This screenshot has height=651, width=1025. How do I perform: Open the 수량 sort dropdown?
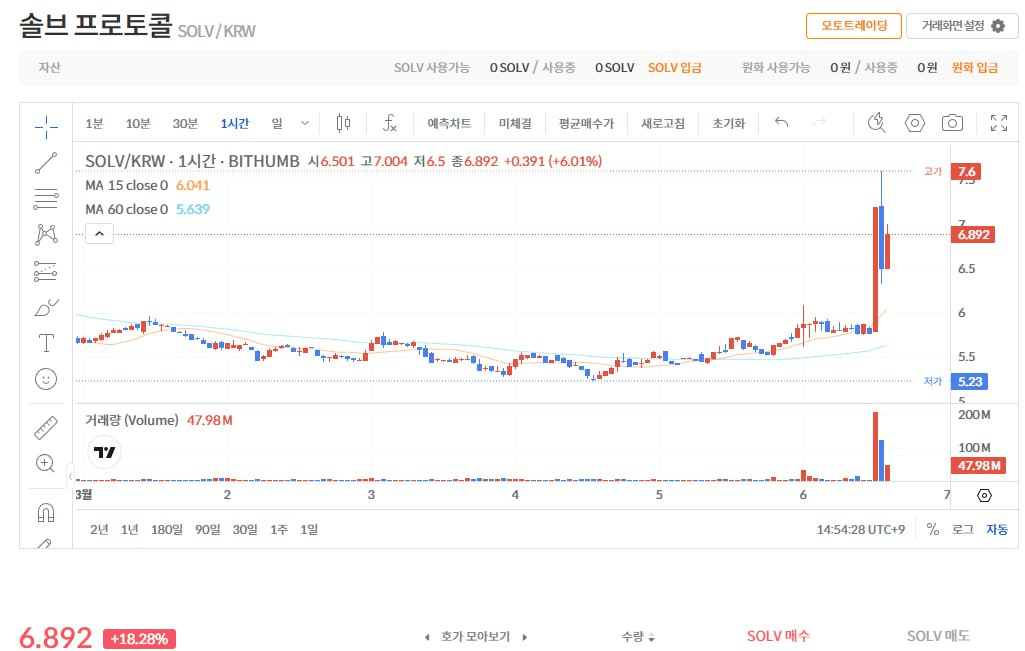tap(637, 636)
